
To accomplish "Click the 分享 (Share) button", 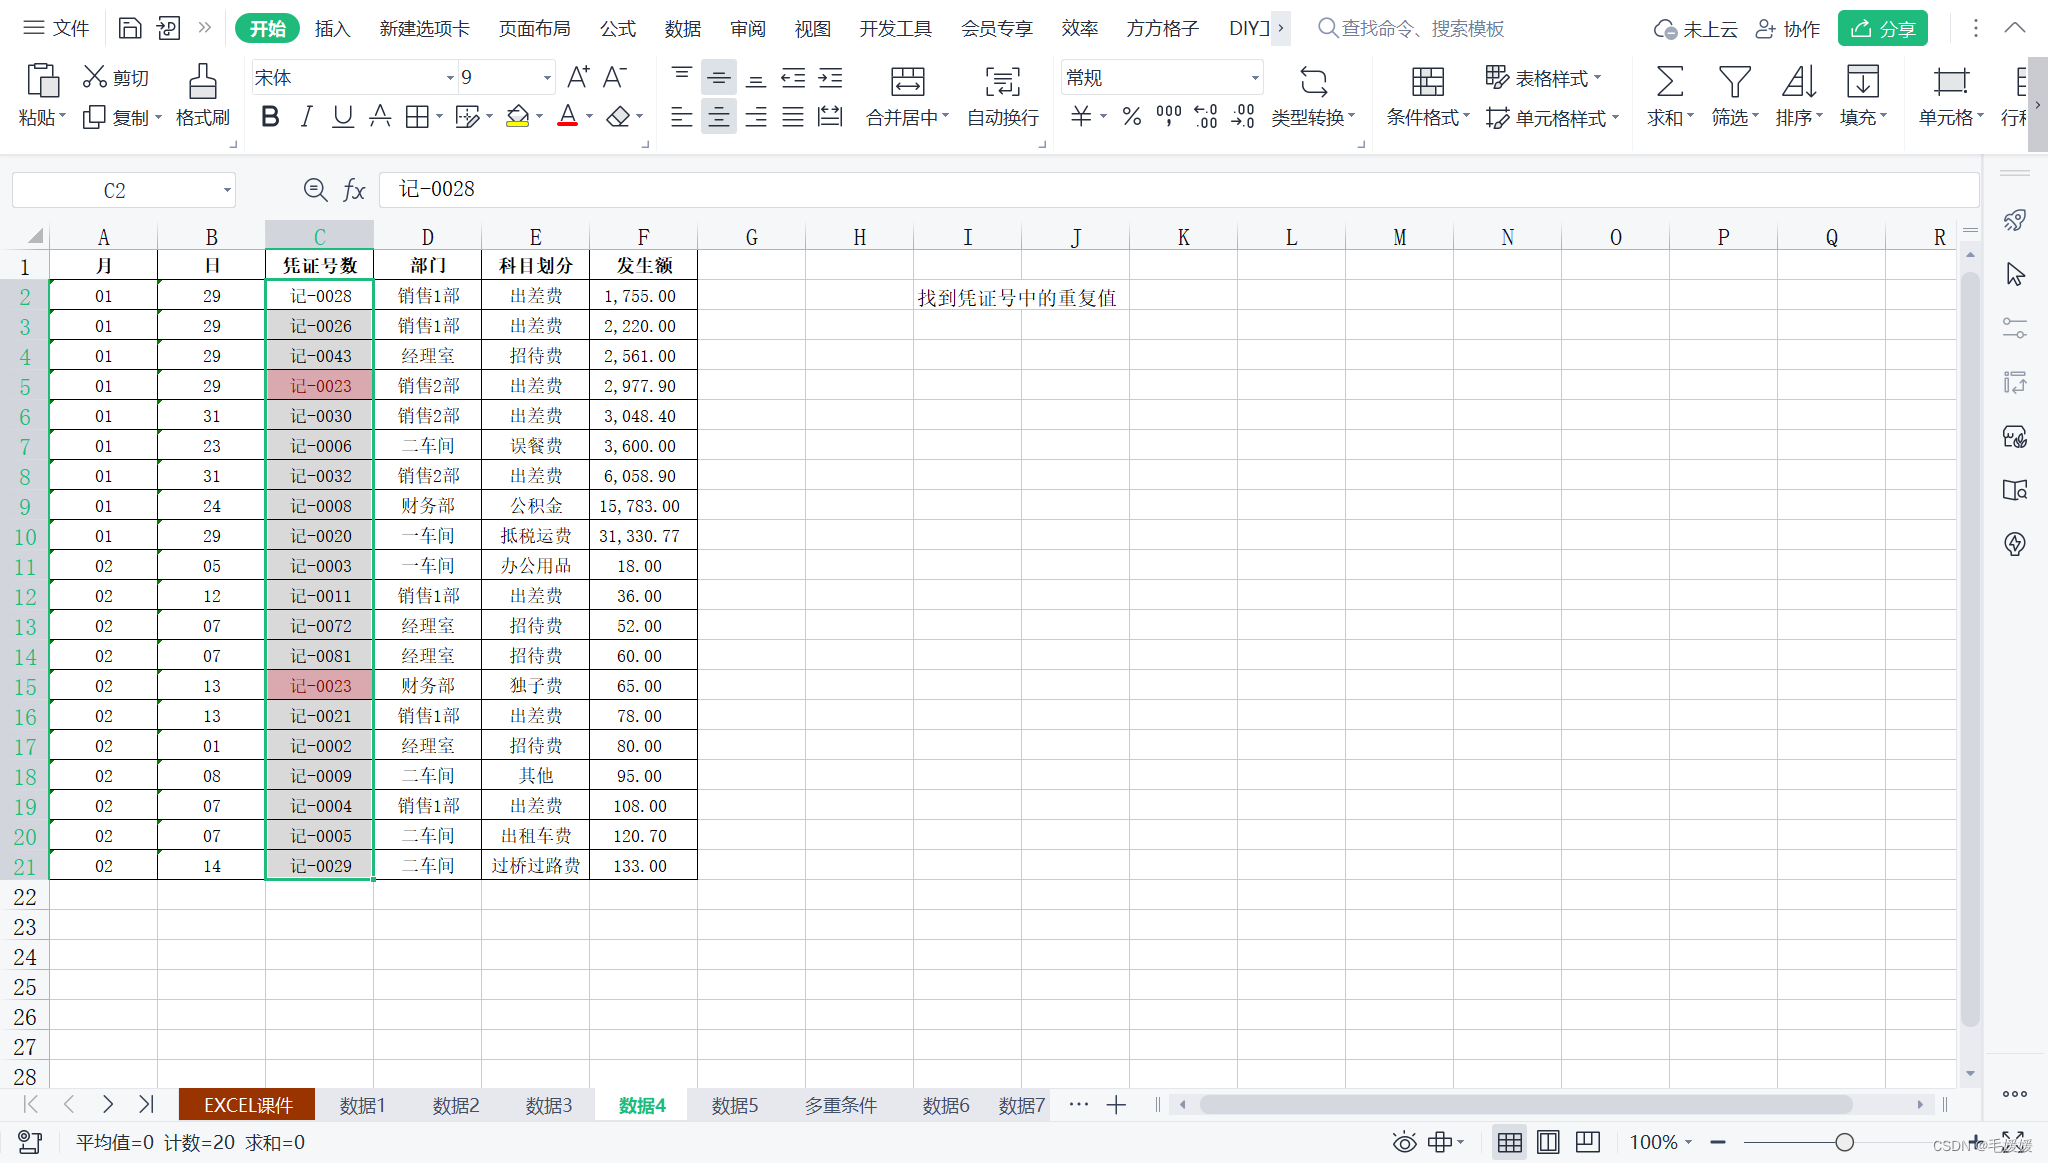I will click(1883, 28).
